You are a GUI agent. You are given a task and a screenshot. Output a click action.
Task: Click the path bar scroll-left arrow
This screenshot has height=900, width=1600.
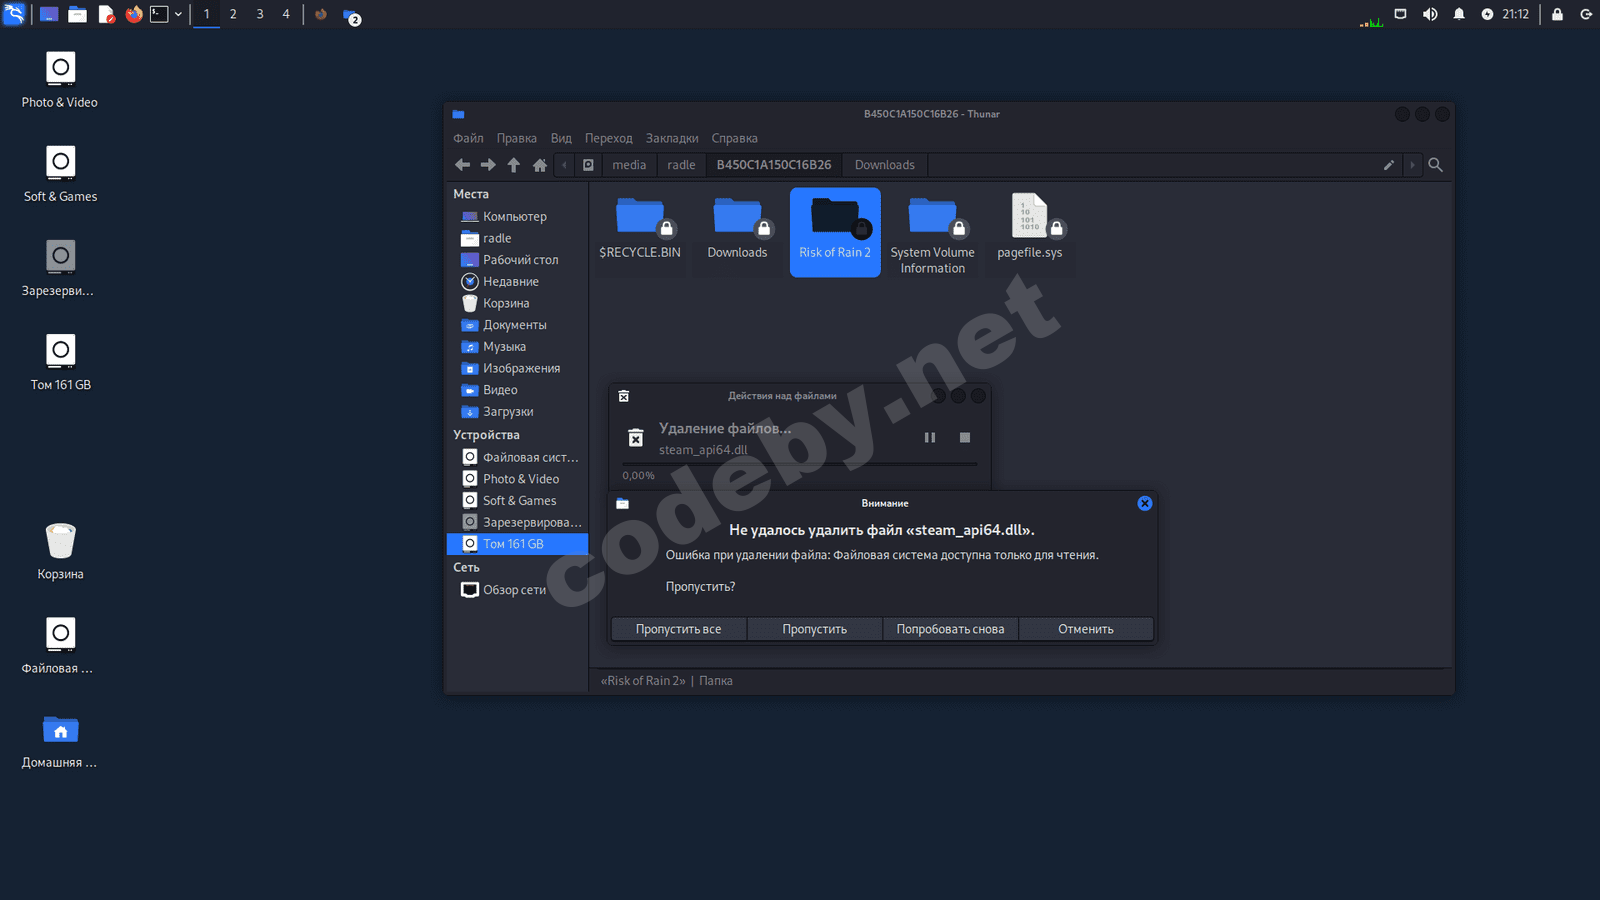click(565, 165)
